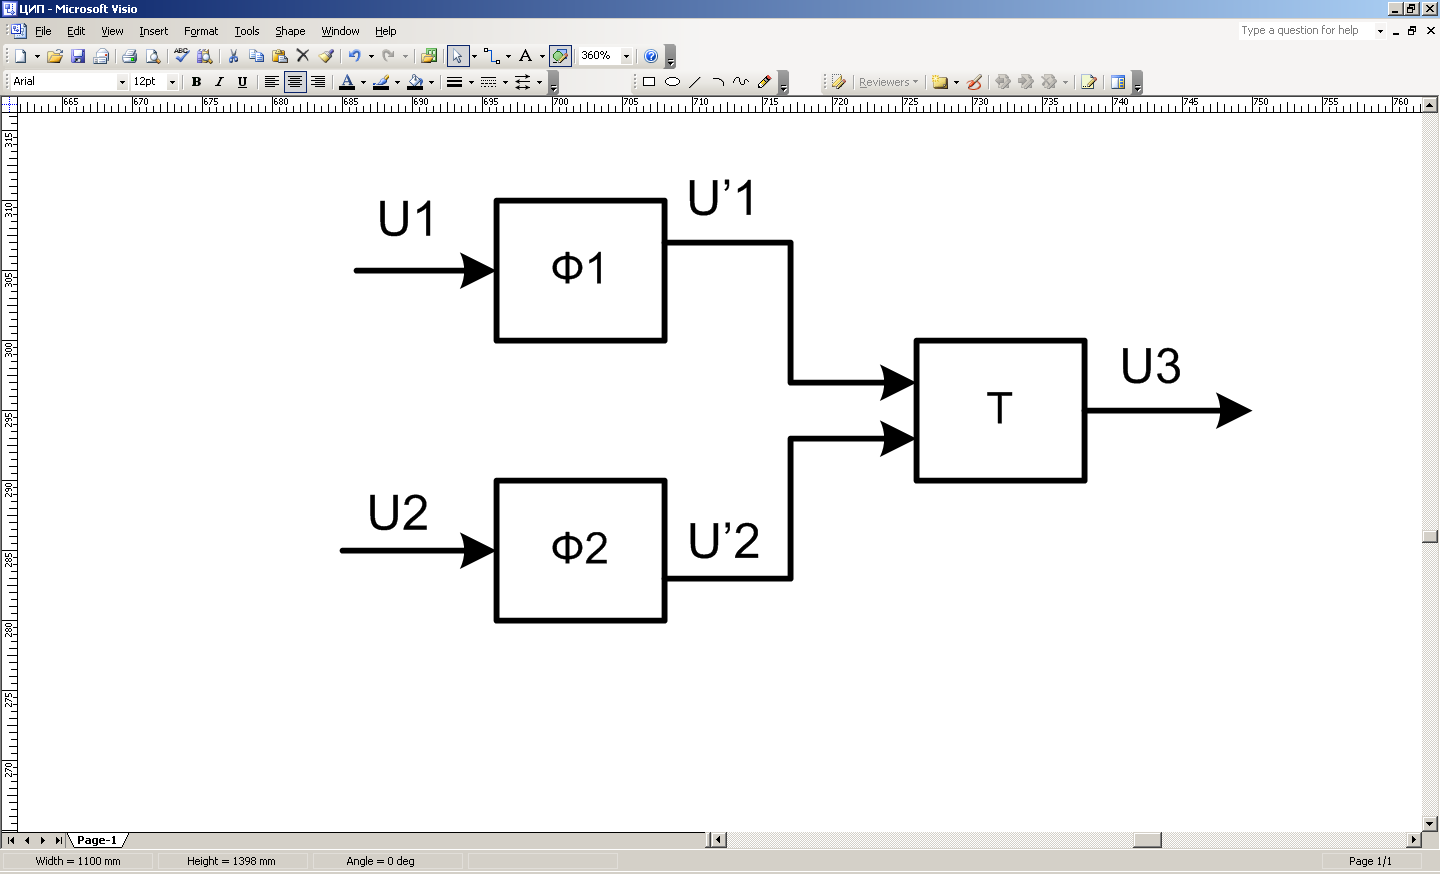Click the Save diskette icon

point(78,56)
